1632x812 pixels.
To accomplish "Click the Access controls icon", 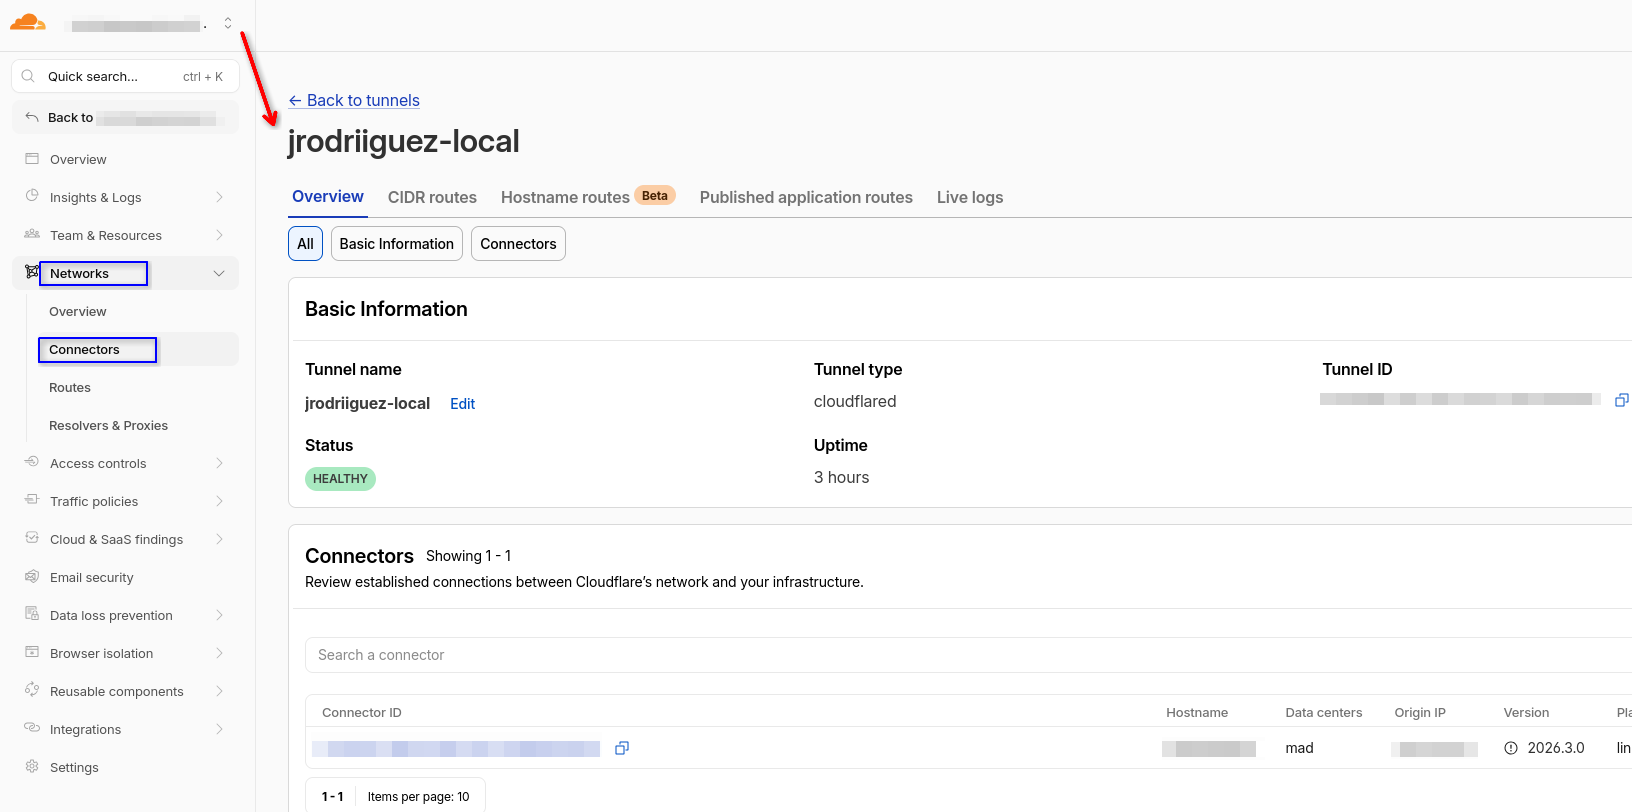I will (x=32, y=463).
